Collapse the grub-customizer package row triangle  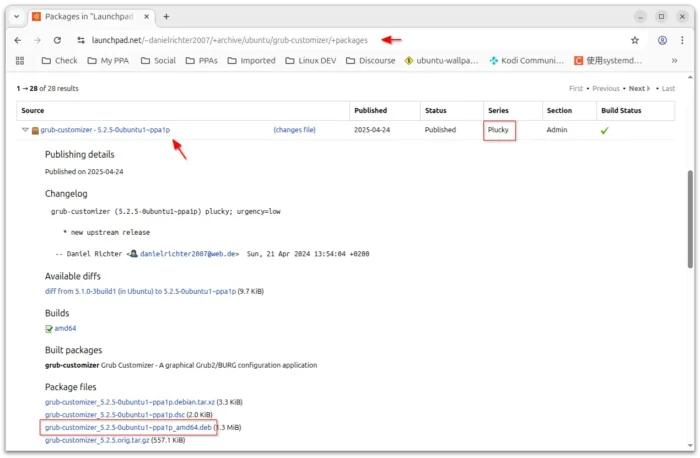(x=25, y=130)
